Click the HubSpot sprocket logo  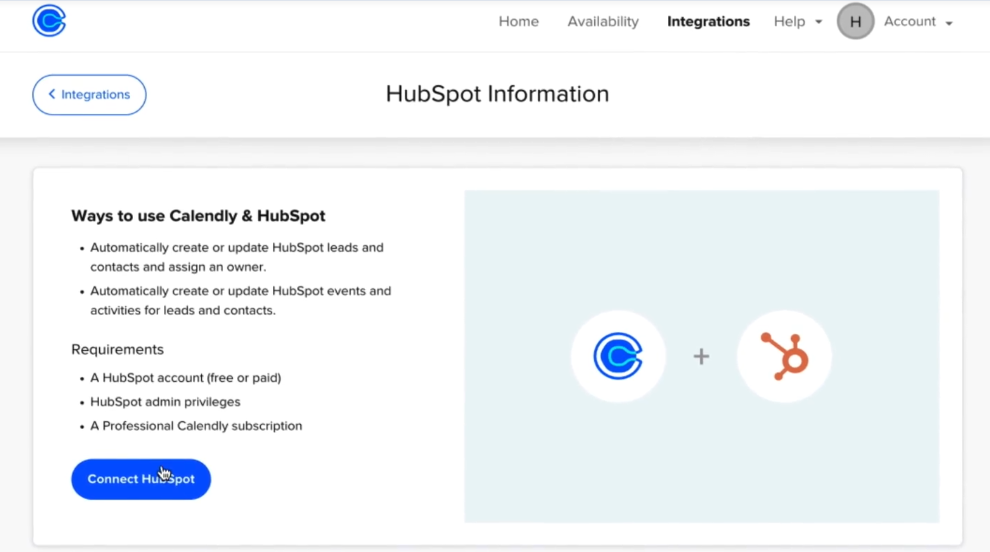[x=784, y=356]
